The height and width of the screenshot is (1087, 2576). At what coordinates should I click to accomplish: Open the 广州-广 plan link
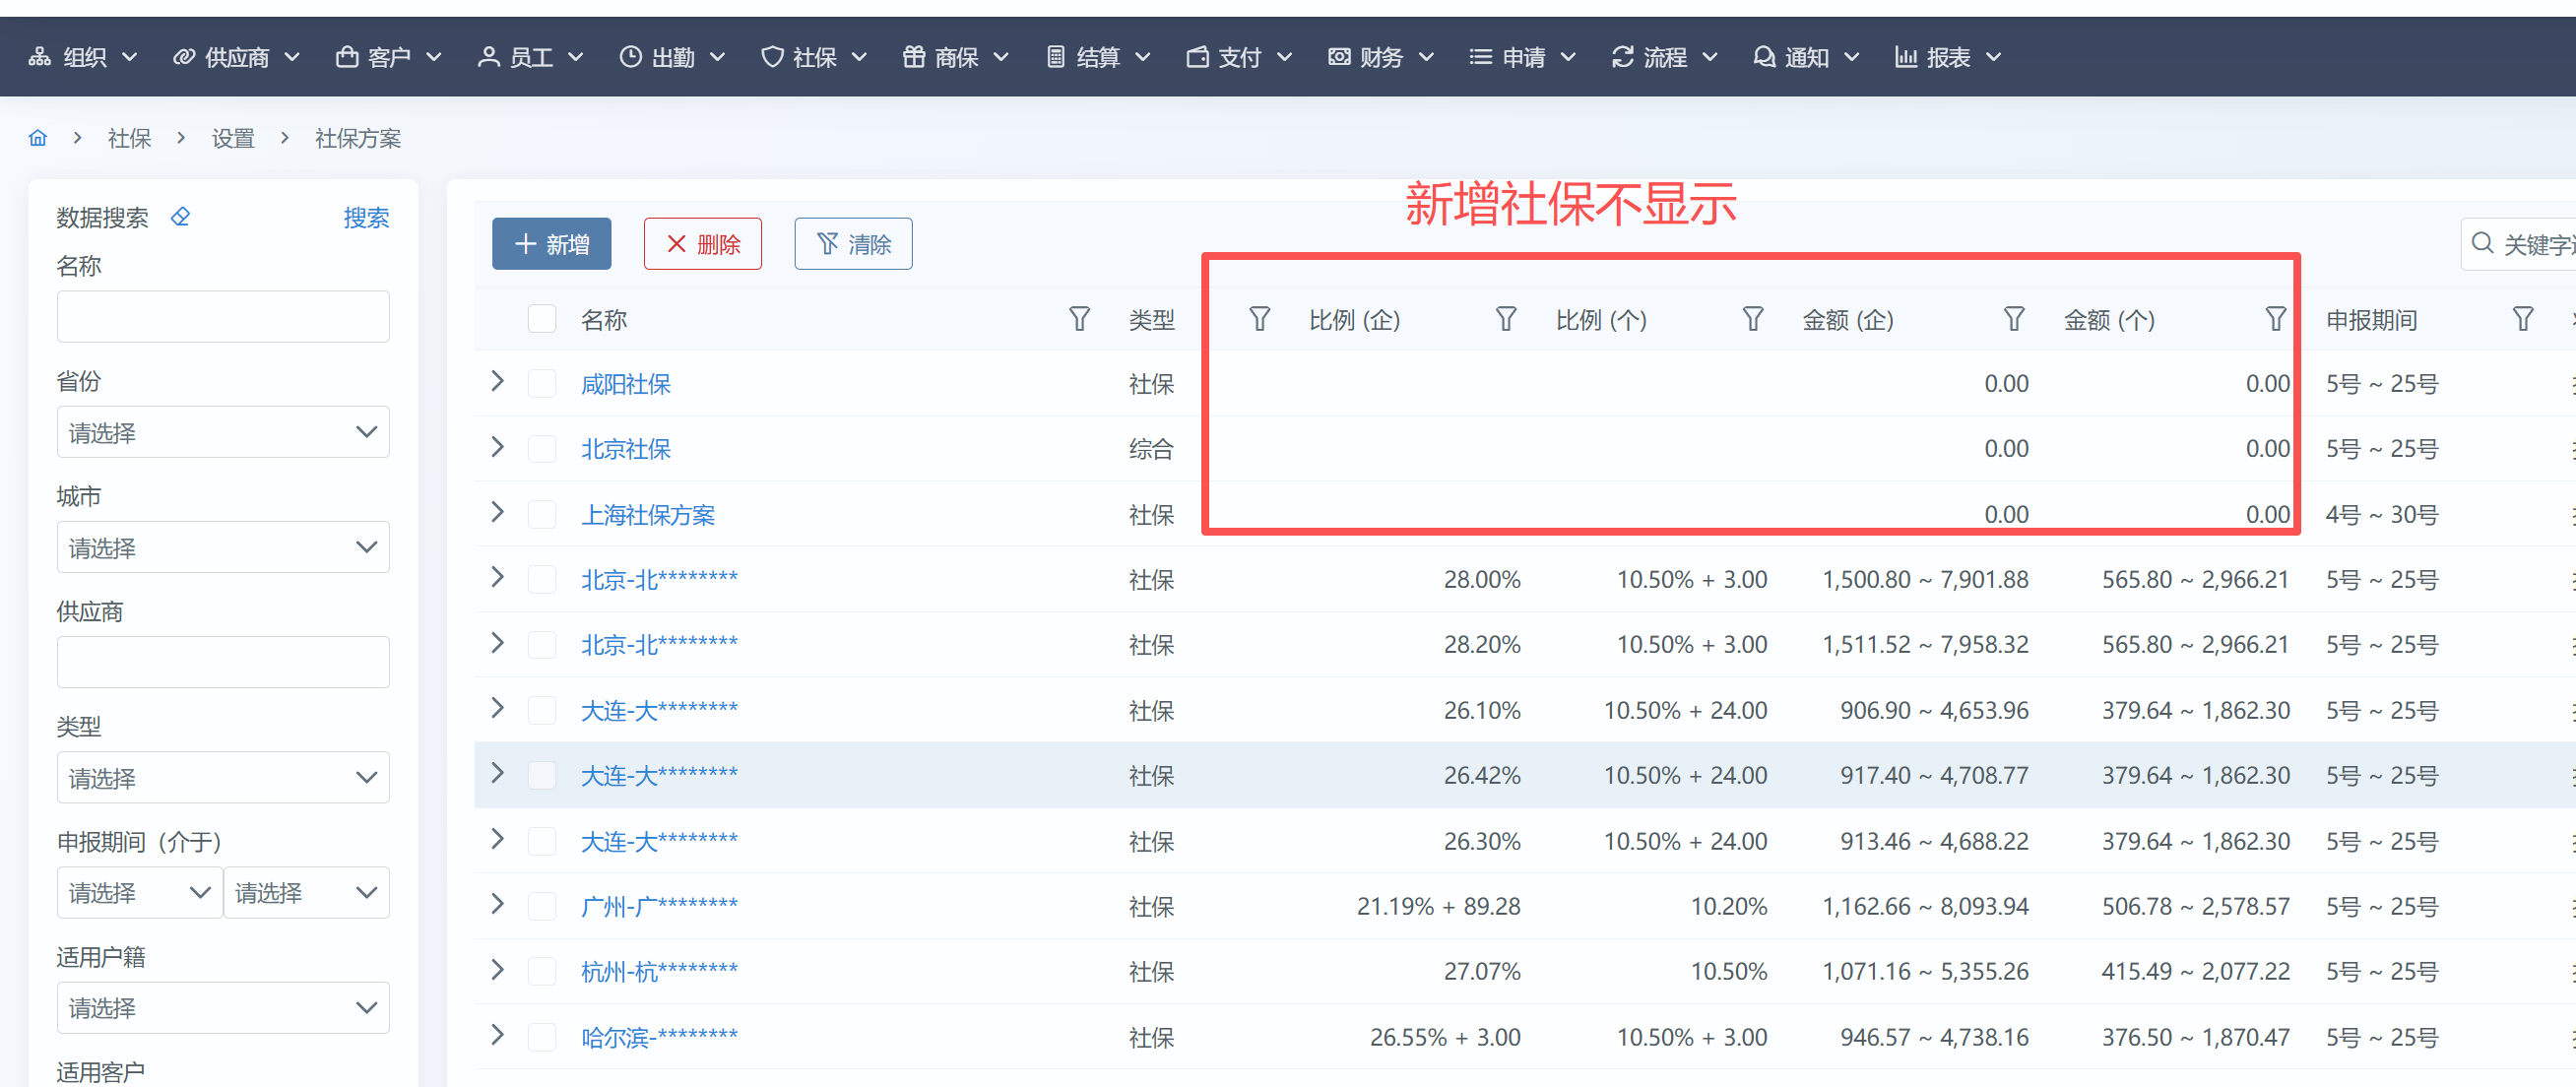click(659, 906)
